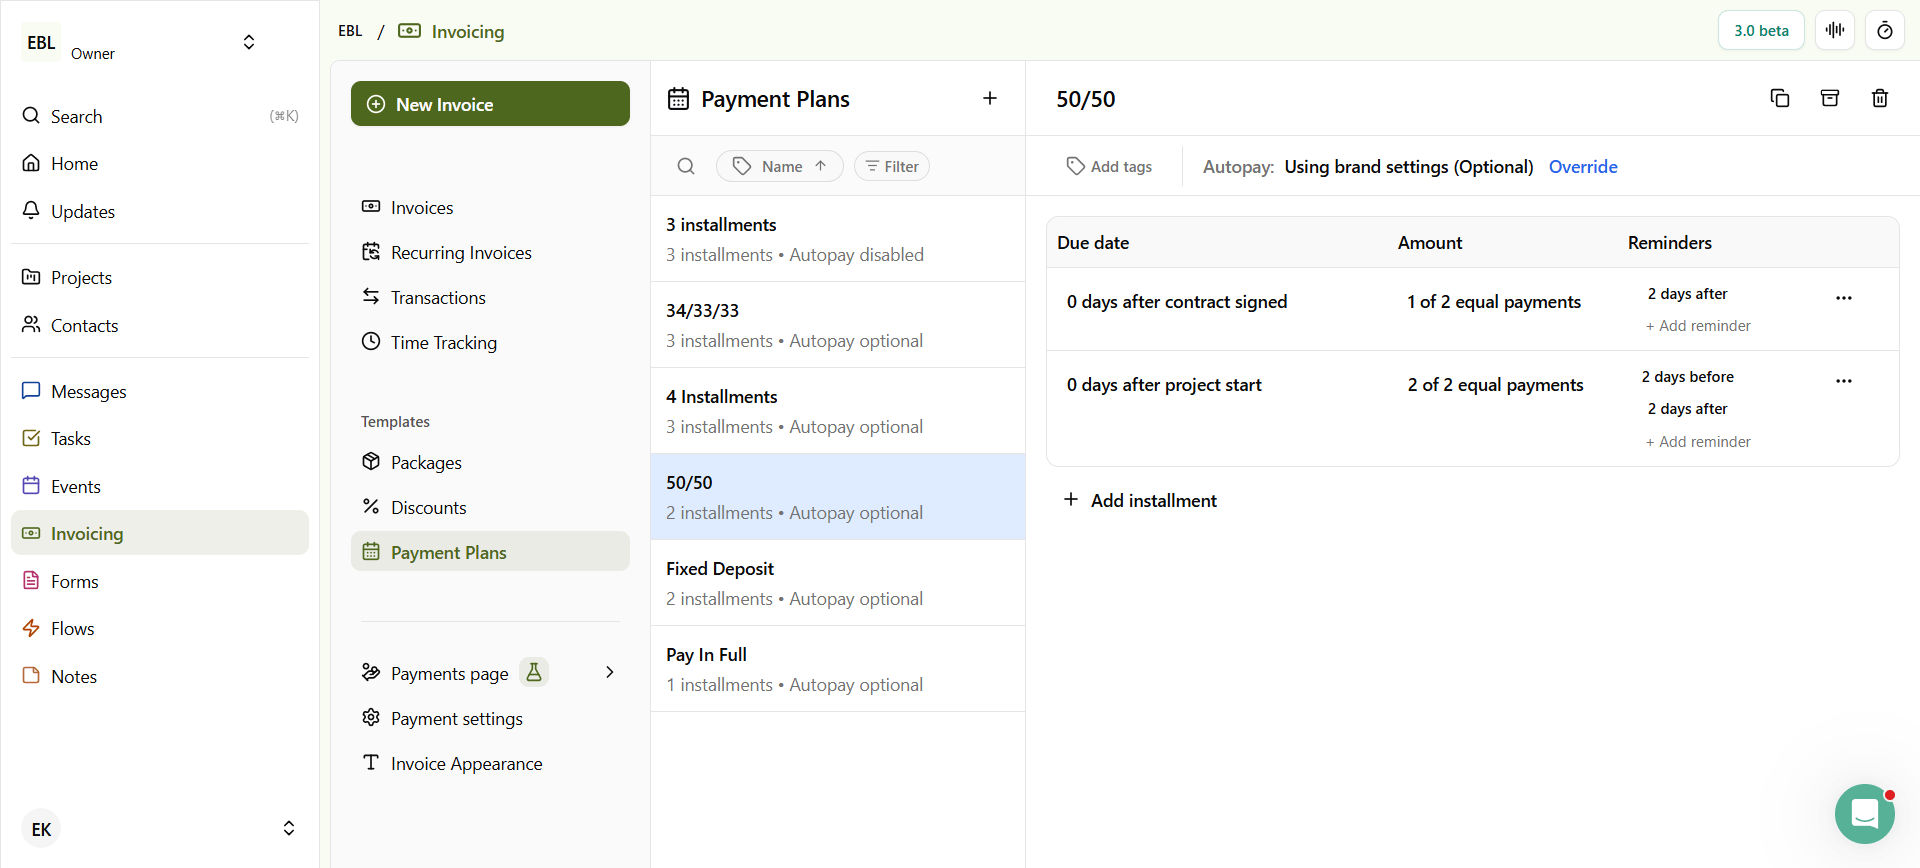The image size is (1920, 868).
Task: Click 0 days after contract signed due date
Action: [1177, 302]
